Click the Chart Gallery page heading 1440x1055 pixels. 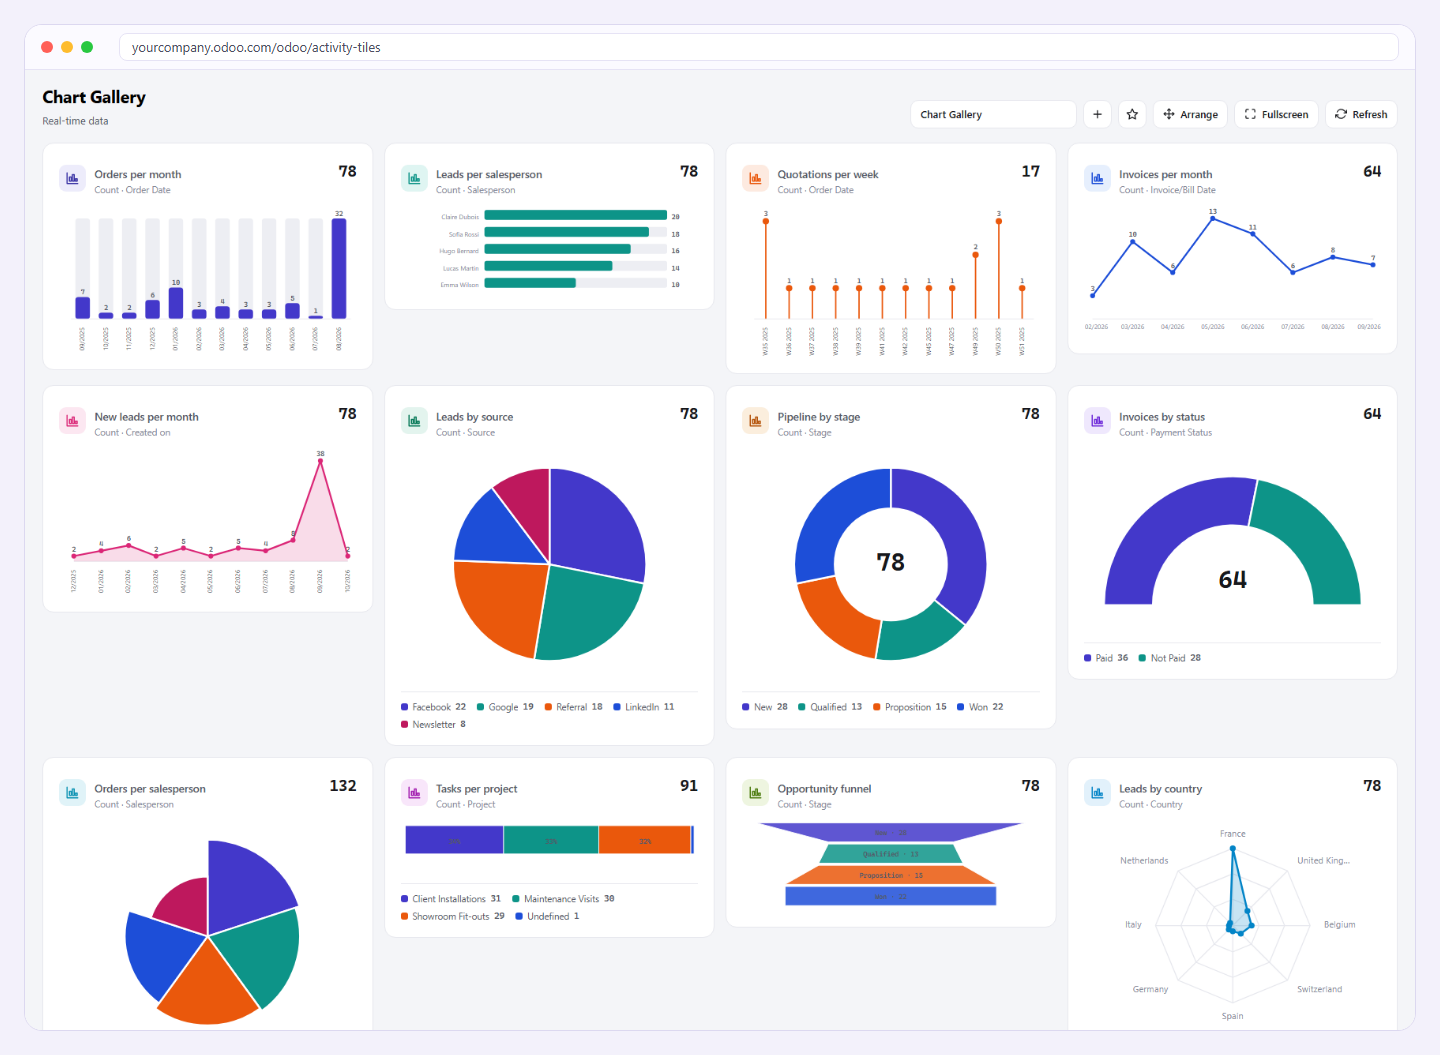pos(94,97)
